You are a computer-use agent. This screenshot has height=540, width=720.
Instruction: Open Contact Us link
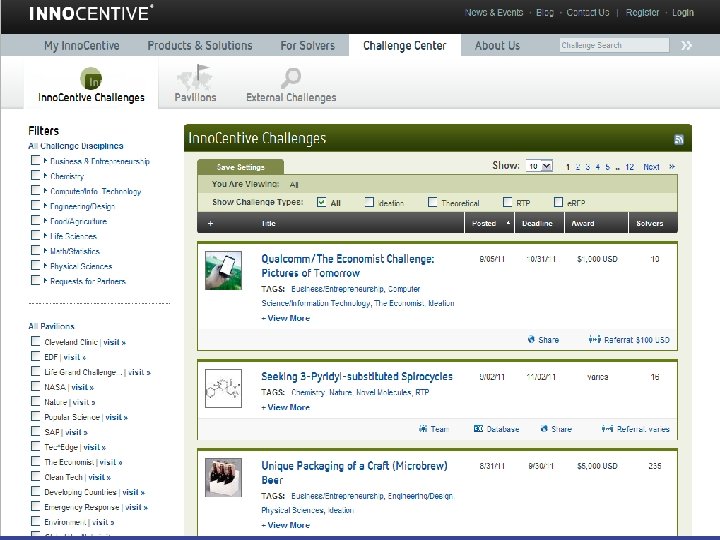click(x=588, y=13)
